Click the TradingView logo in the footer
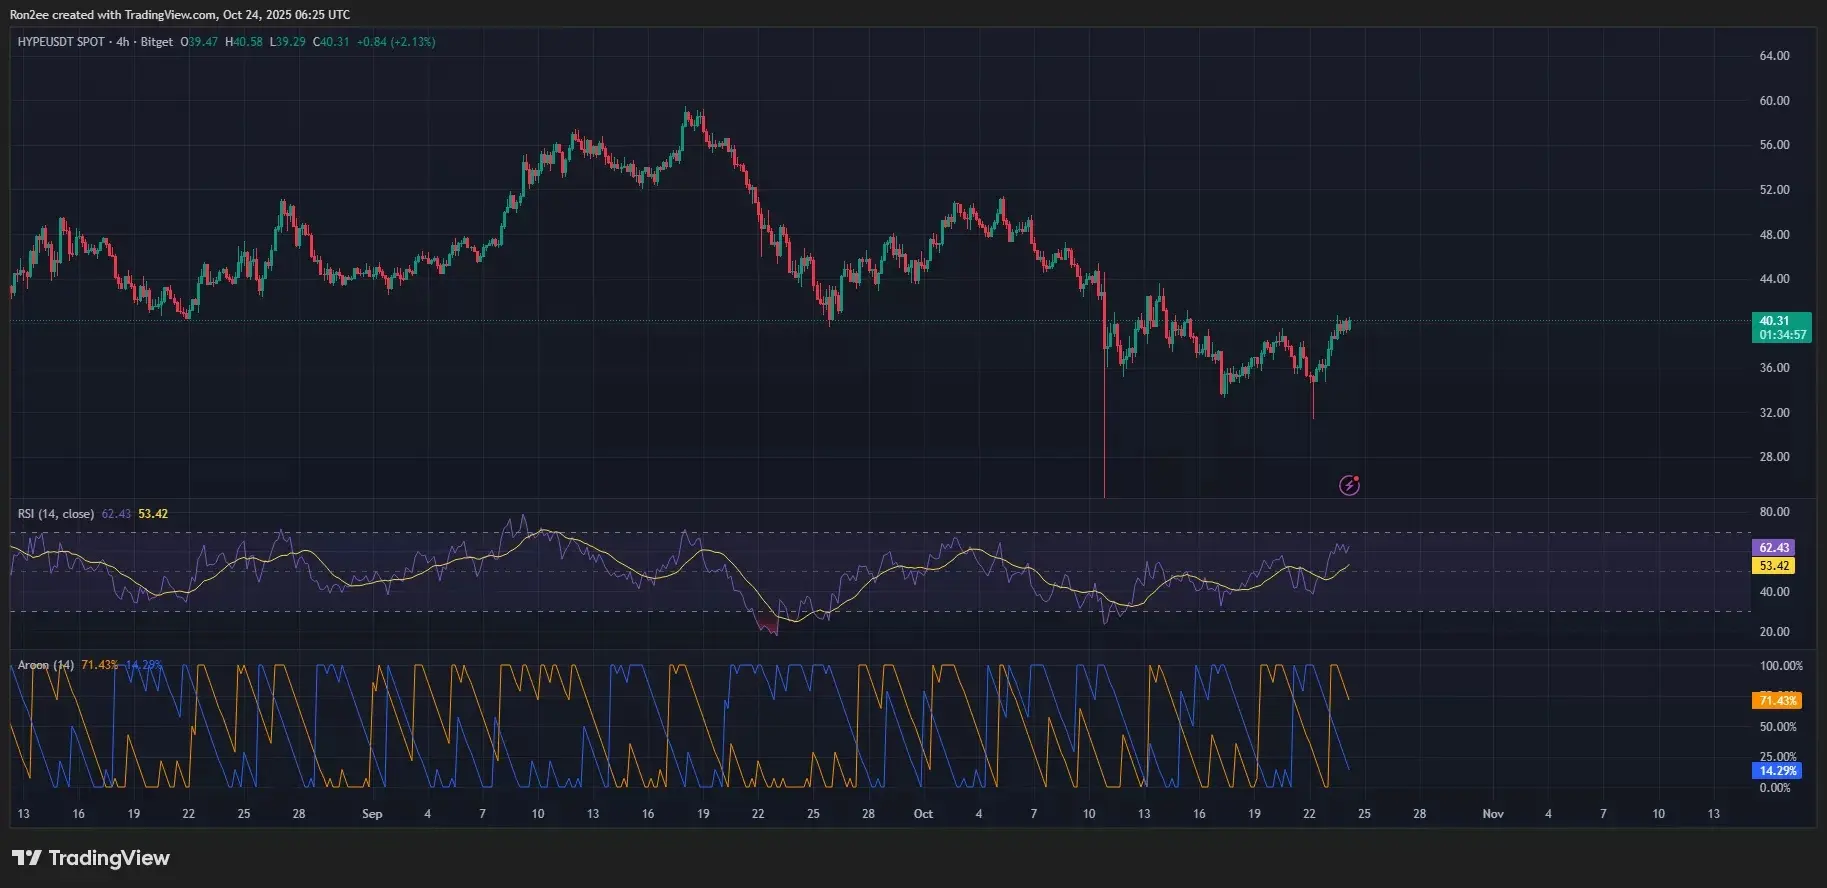 [x=91, y=858]
